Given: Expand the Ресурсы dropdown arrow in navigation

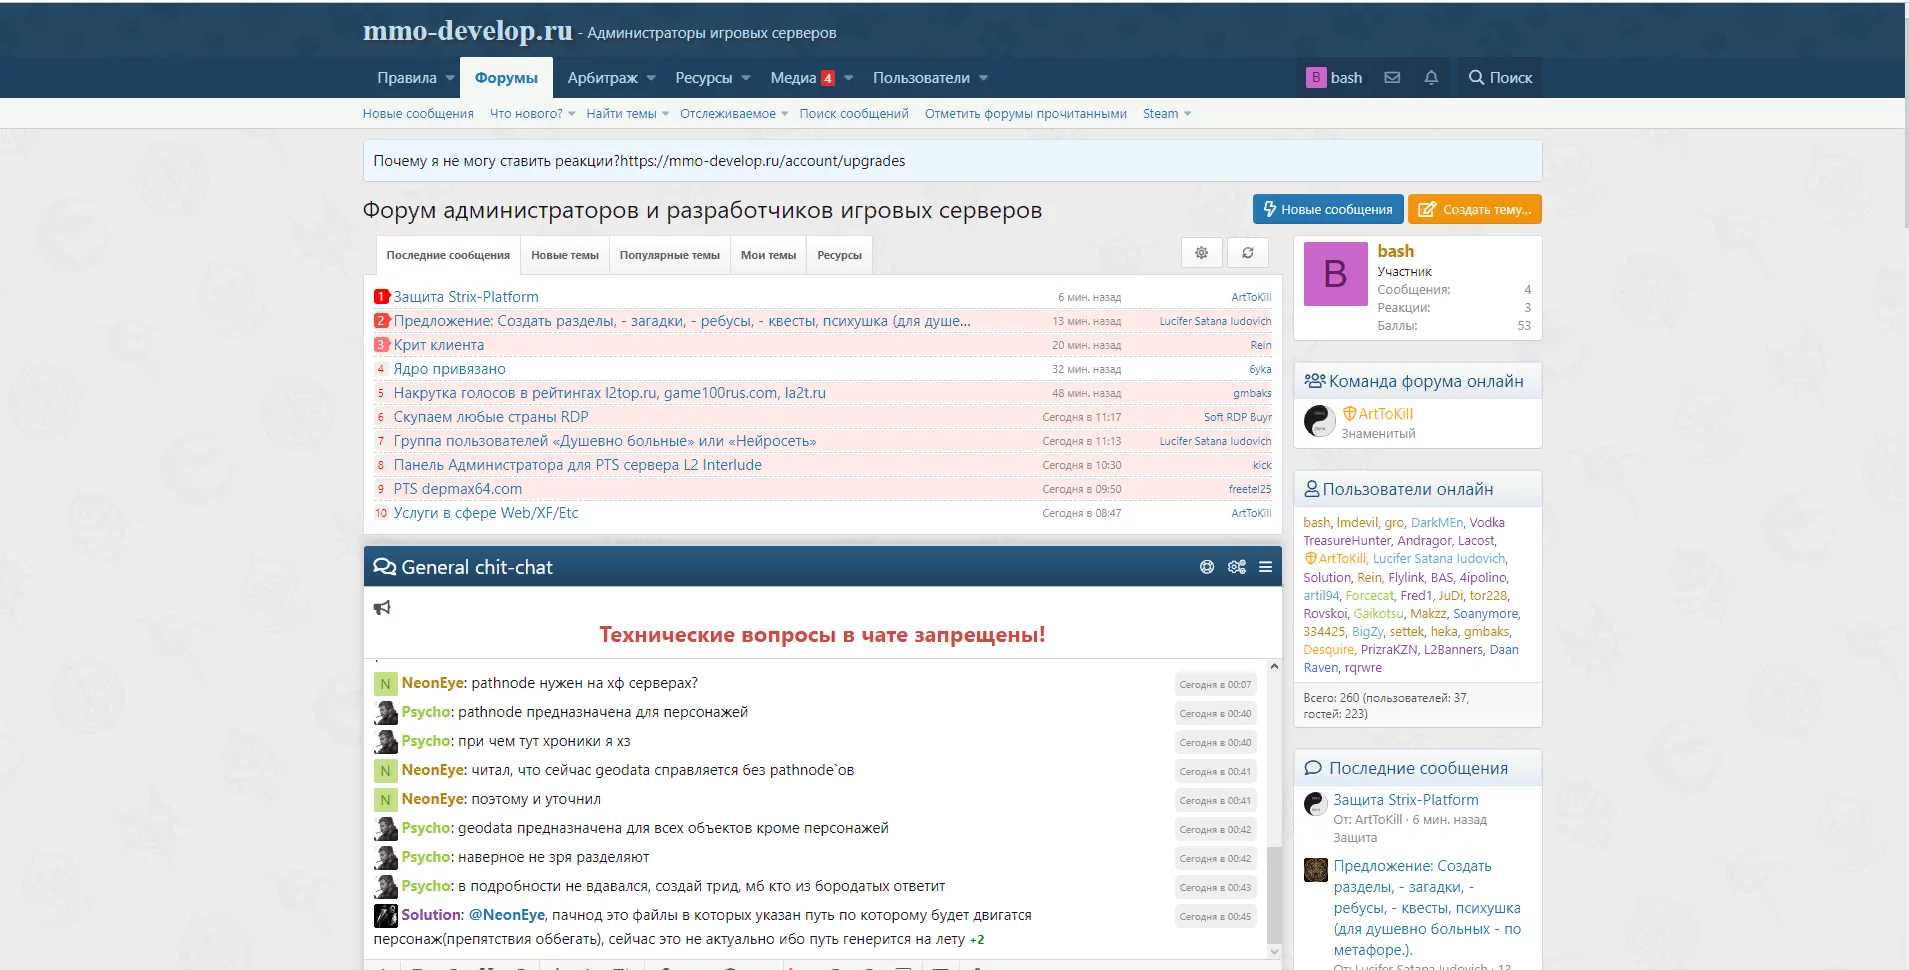Looking at the screenshot, I should [x=746, y=78].
